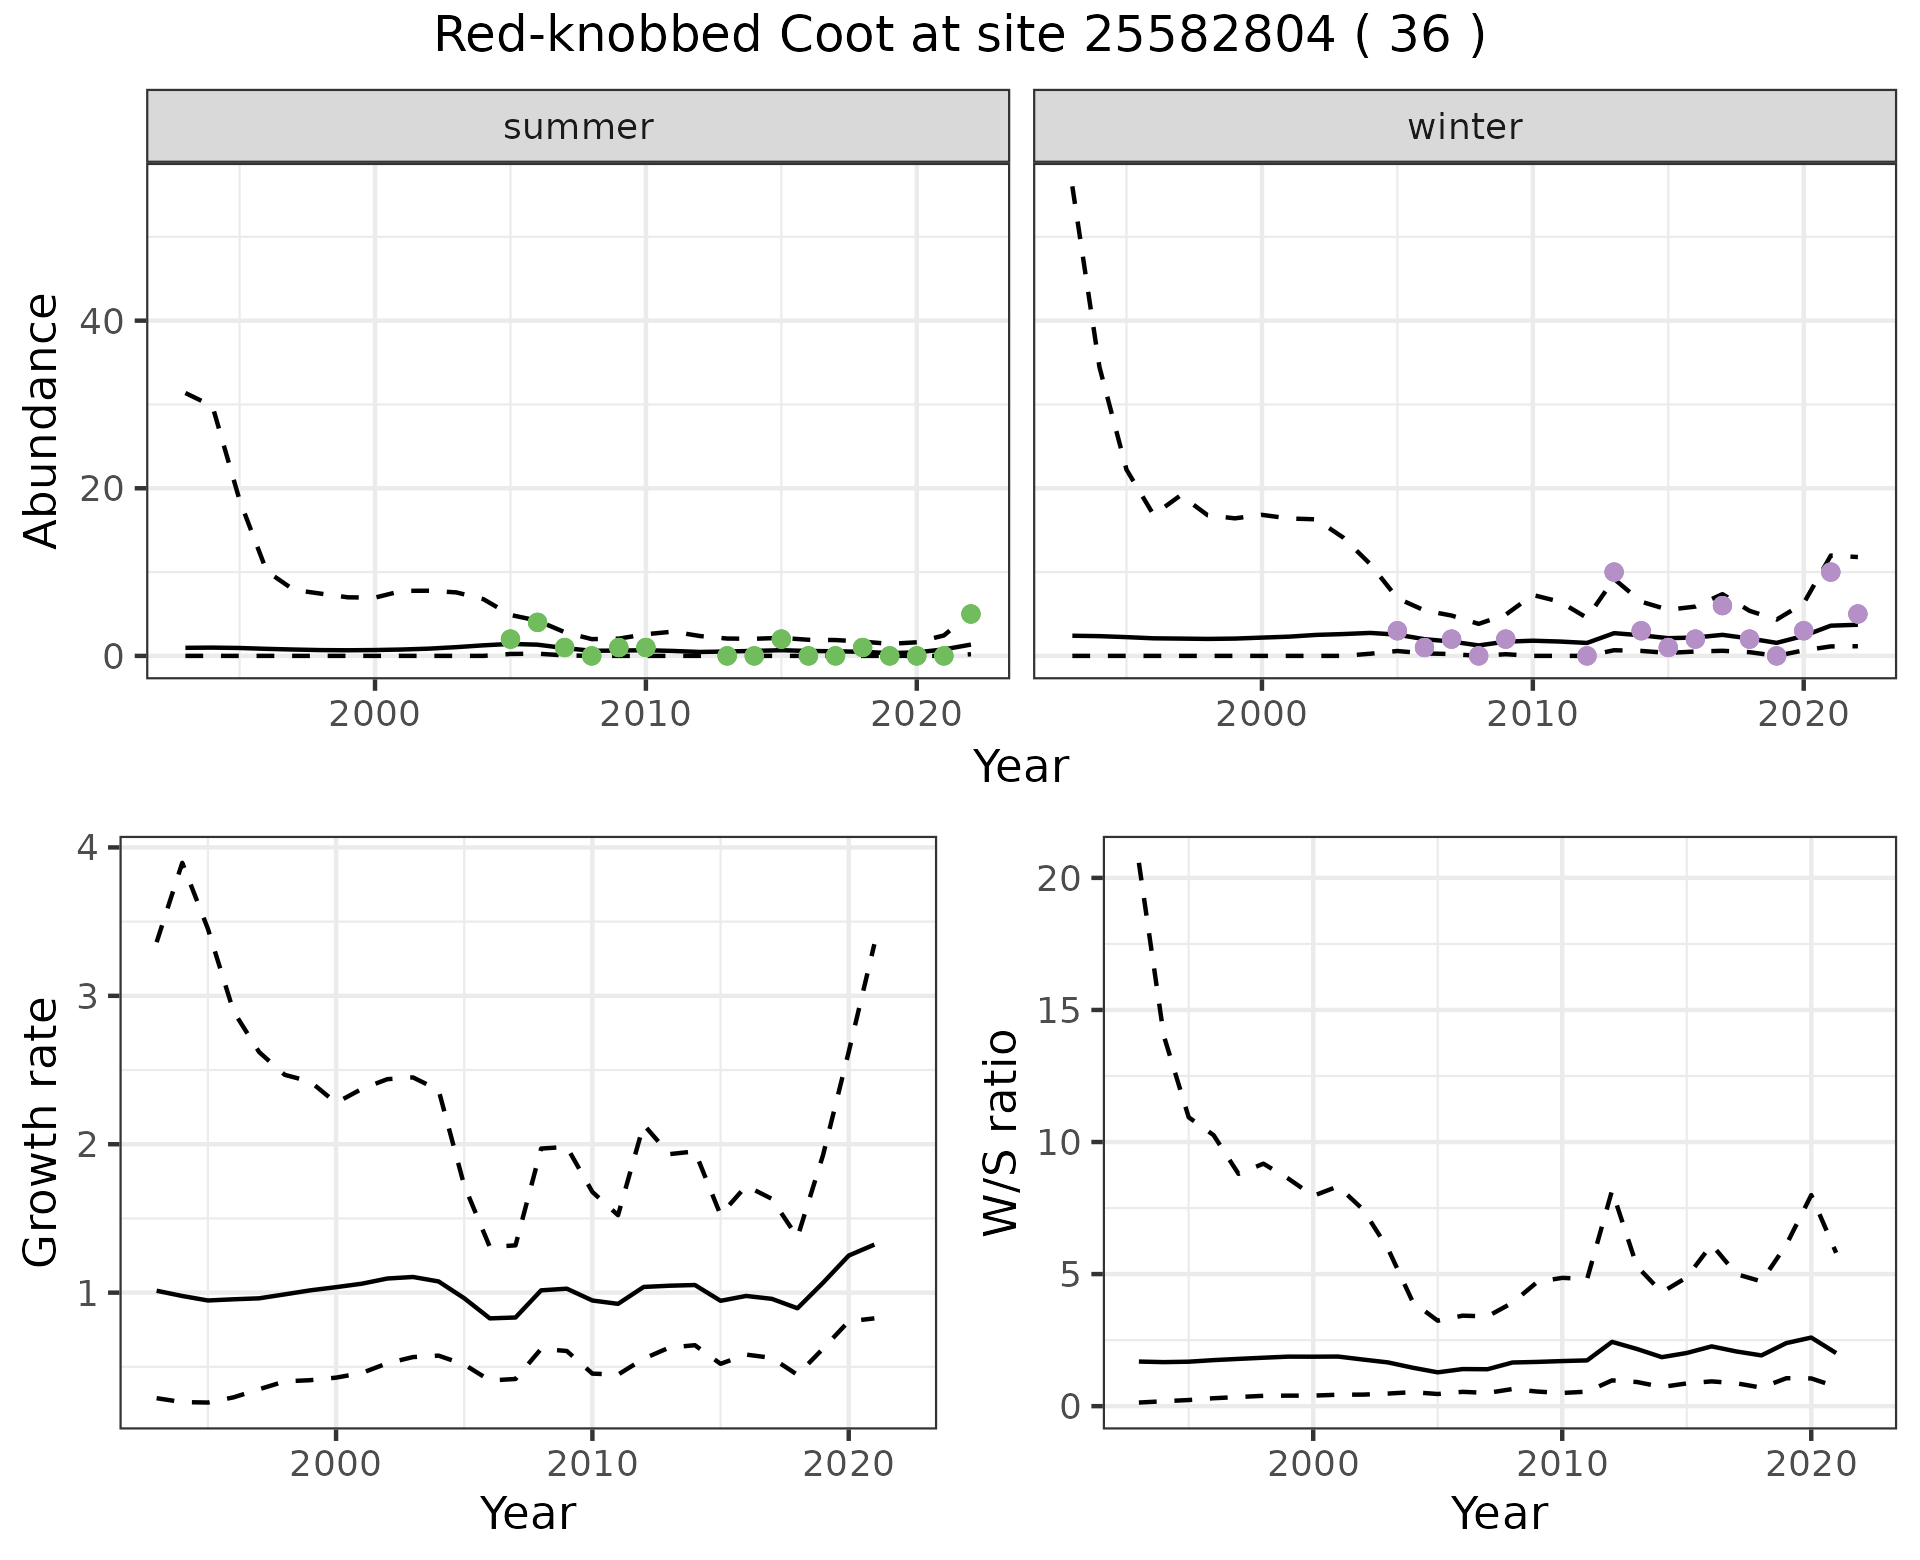This screenshot has height=1560, width=1920.
Task: Click the W/S ratio y-axis label
Action: pos(1000,1132)
